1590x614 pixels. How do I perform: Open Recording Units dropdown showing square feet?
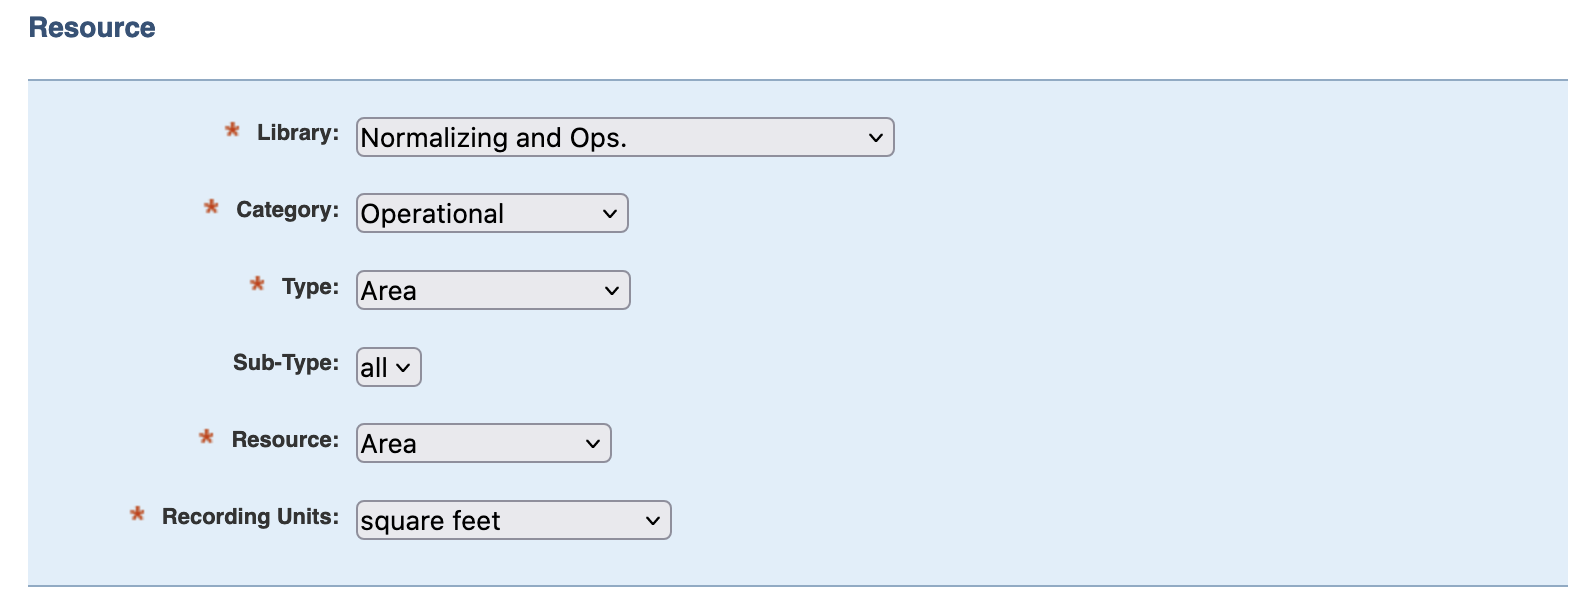point(514,520)
